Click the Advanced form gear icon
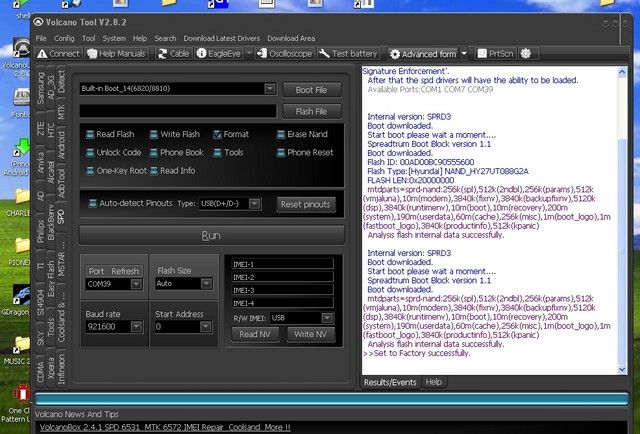The image size is (640, 434). point(395,54)
